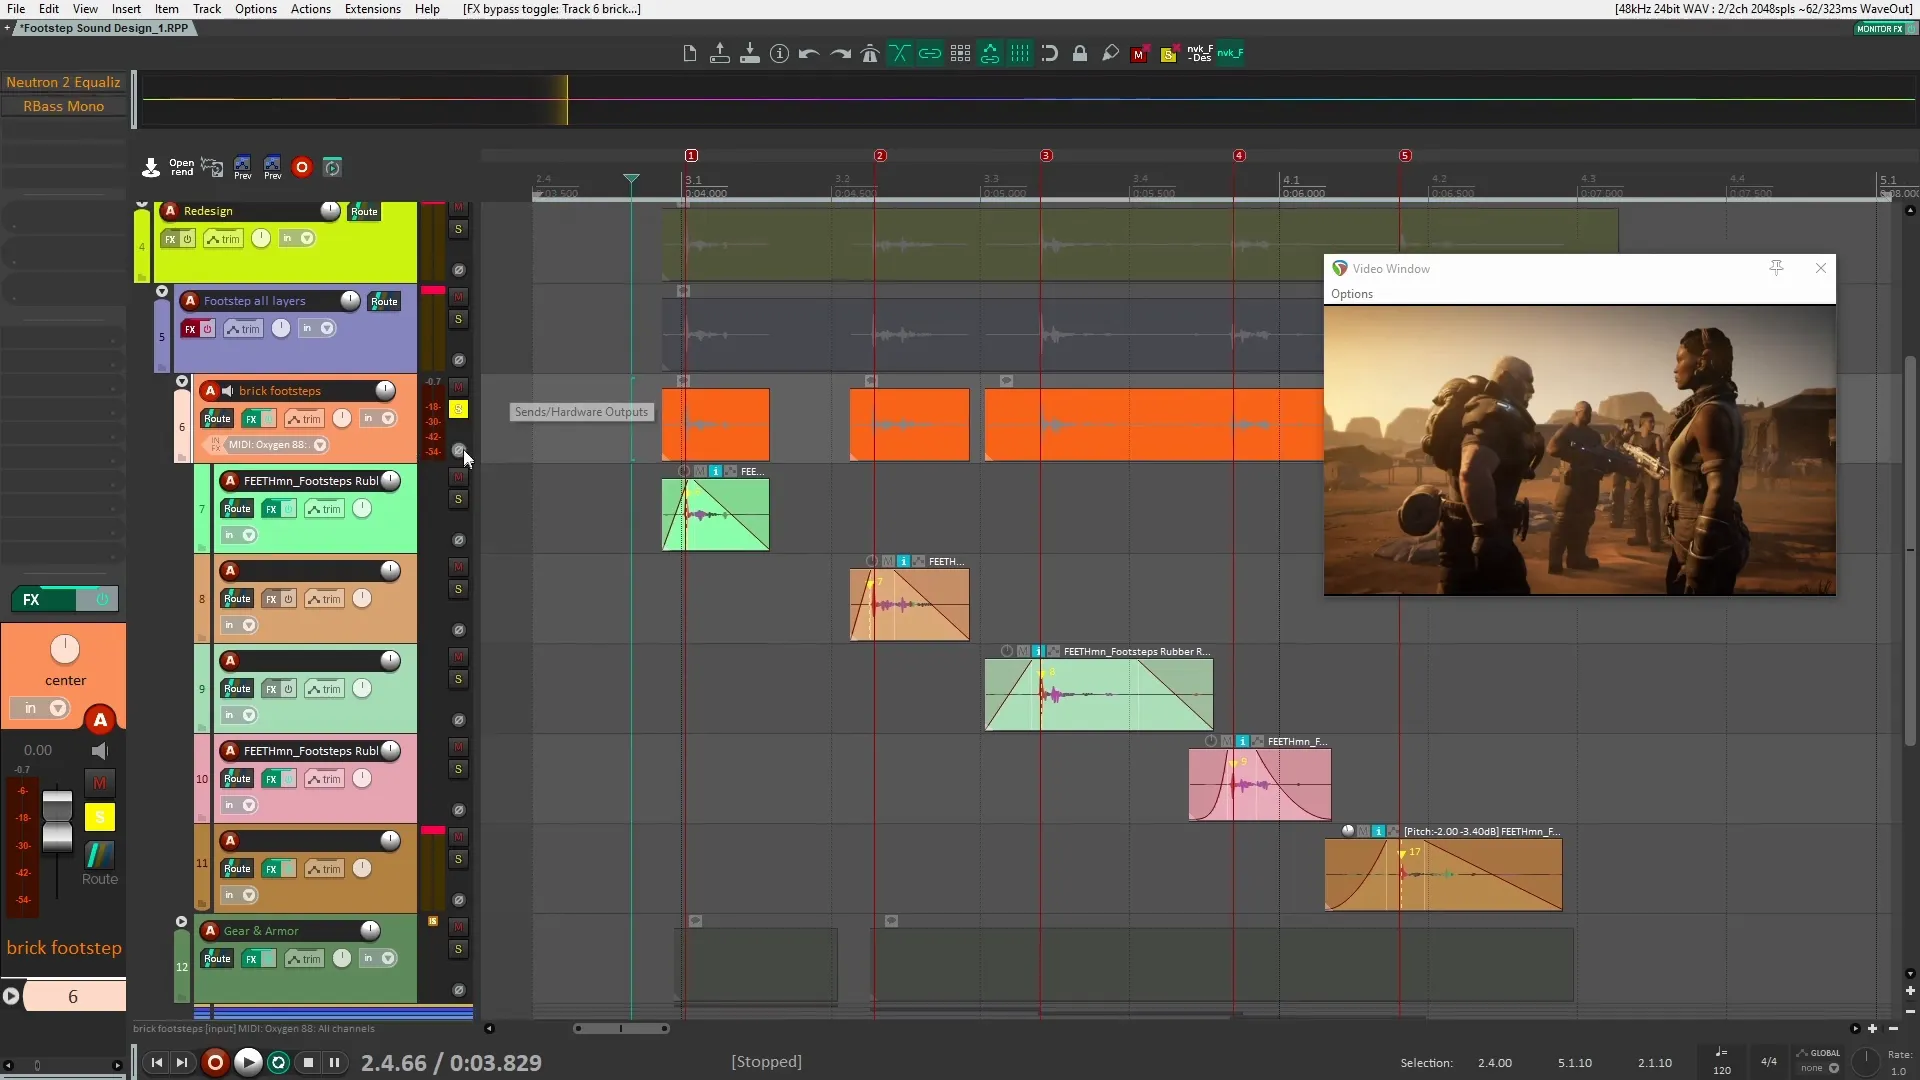Click Route button on Redesign track
This screenshot has width=1920, height=1080.
pyautogui.click(x=364, y=212)
